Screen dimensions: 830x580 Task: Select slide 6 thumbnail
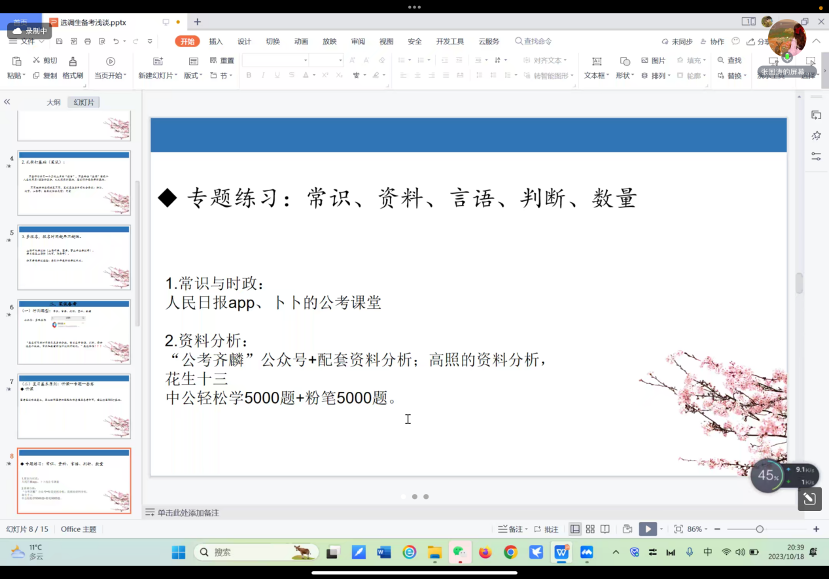74,332
